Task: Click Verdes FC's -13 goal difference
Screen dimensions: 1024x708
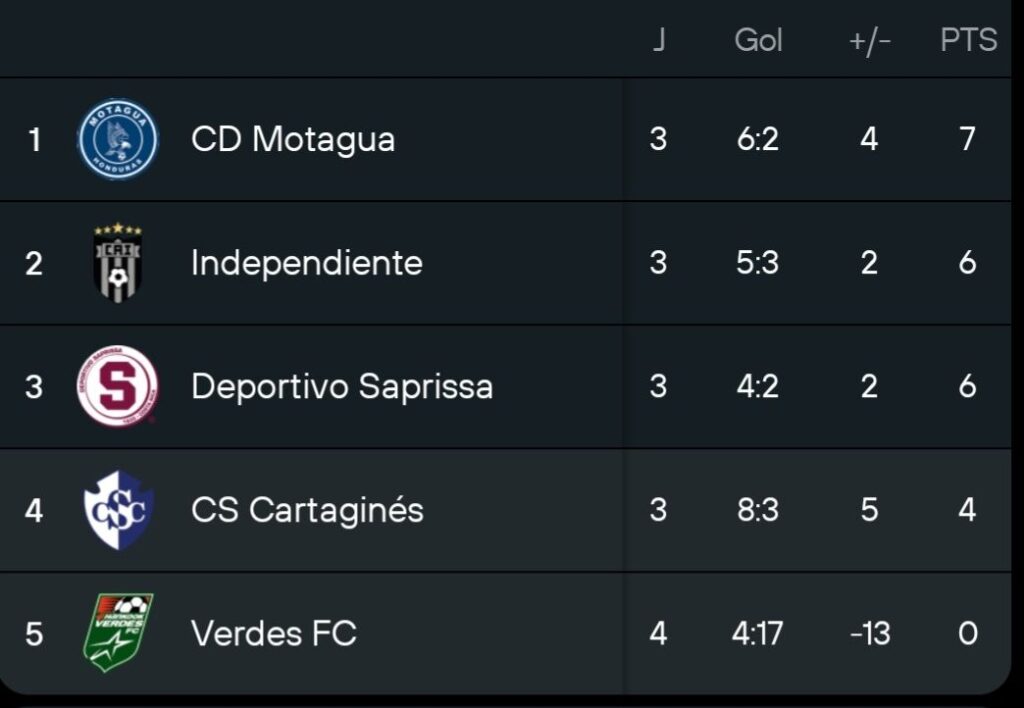Action: [868, 633]
